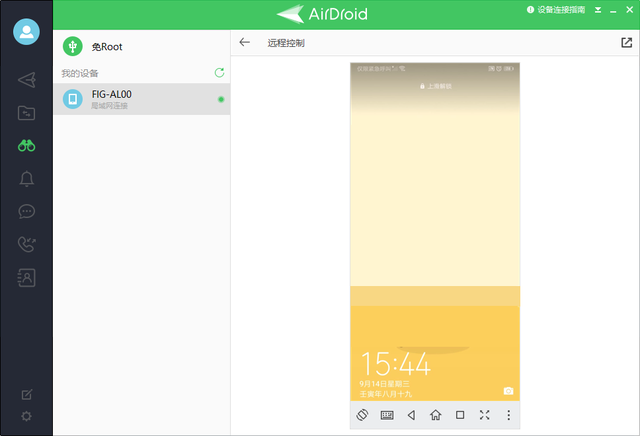Switch to the Files folder tab

[26, 113]
